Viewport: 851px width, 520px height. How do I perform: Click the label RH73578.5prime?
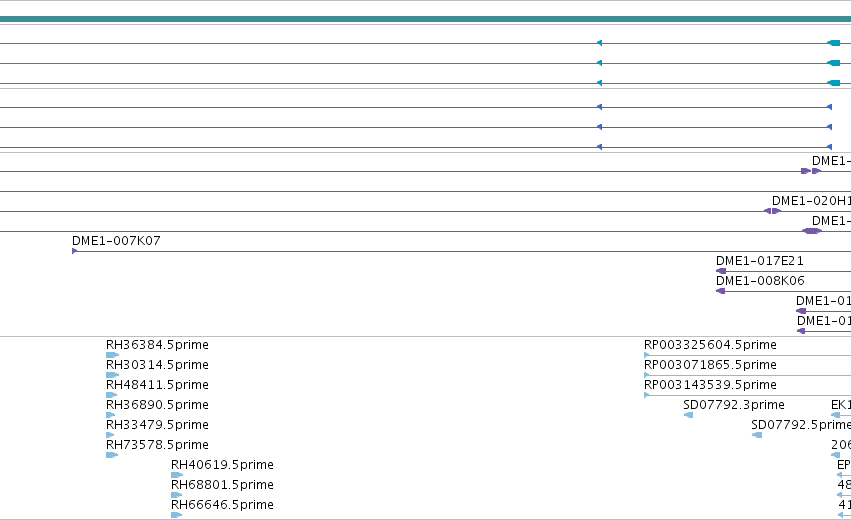coord(157,445)
